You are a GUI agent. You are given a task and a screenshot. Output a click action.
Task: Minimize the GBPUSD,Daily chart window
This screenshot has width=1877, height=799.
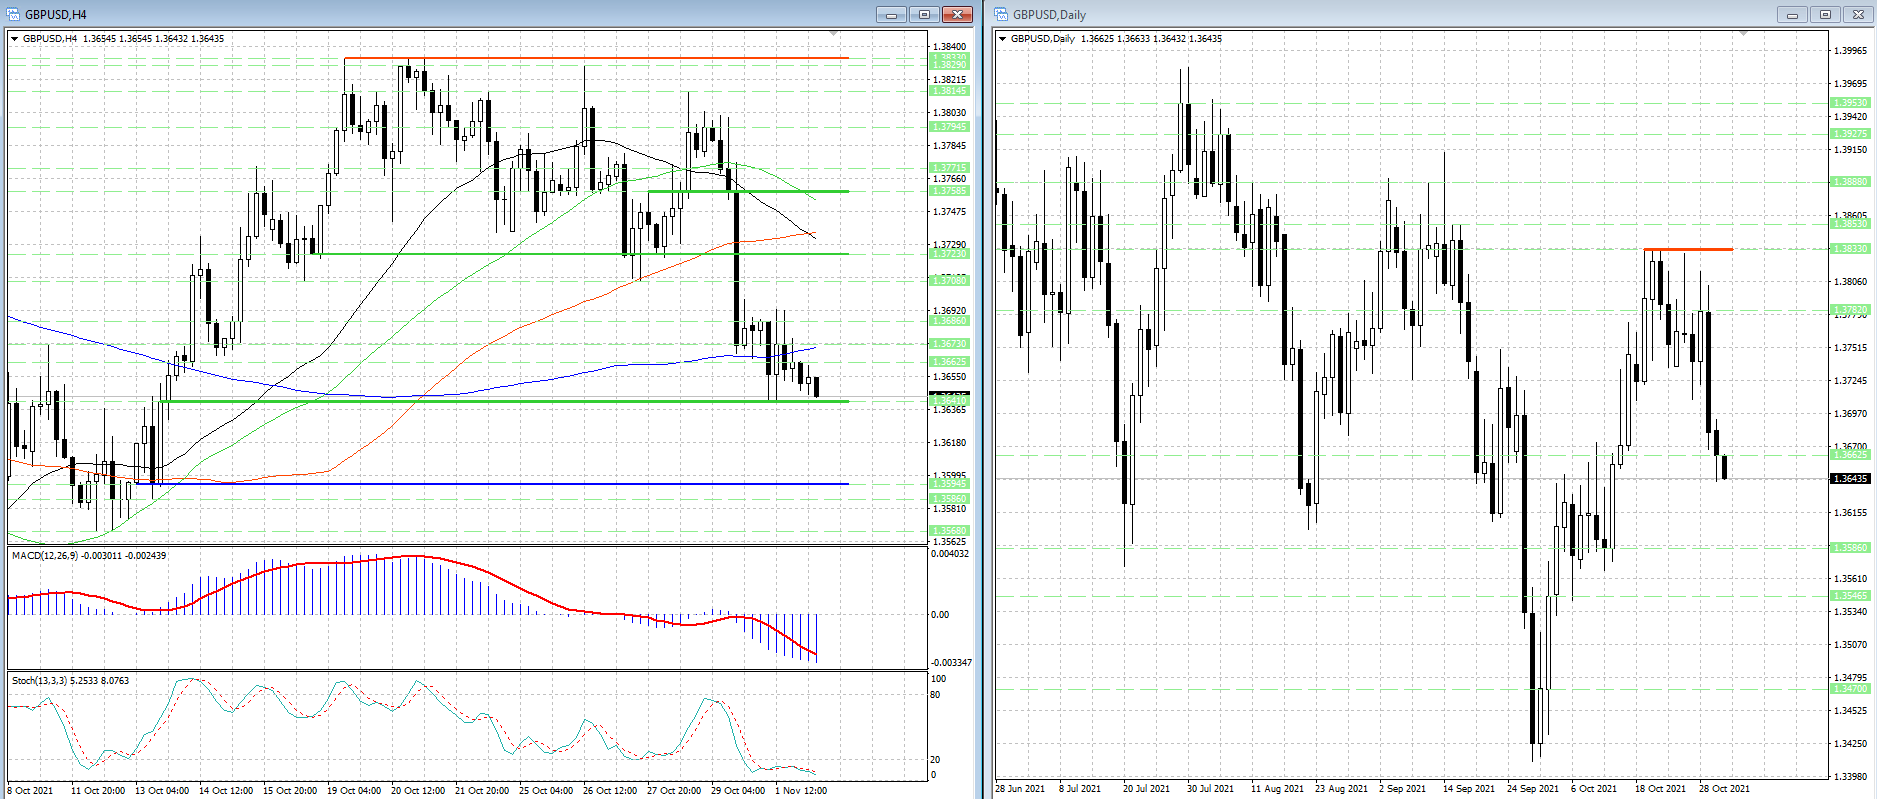tap(1792, 14)
